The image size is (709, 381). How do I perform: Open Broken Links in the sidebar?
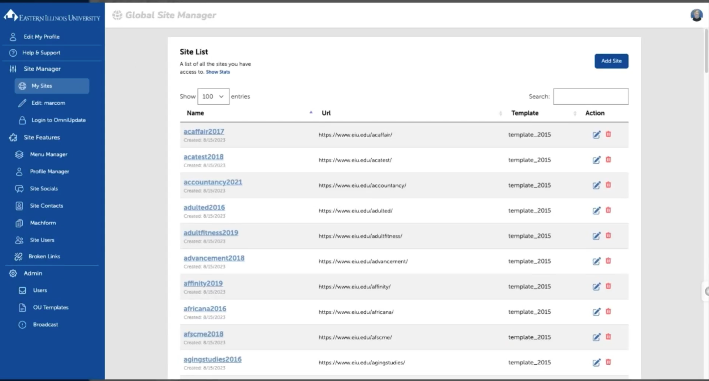[x=44, y=256]
